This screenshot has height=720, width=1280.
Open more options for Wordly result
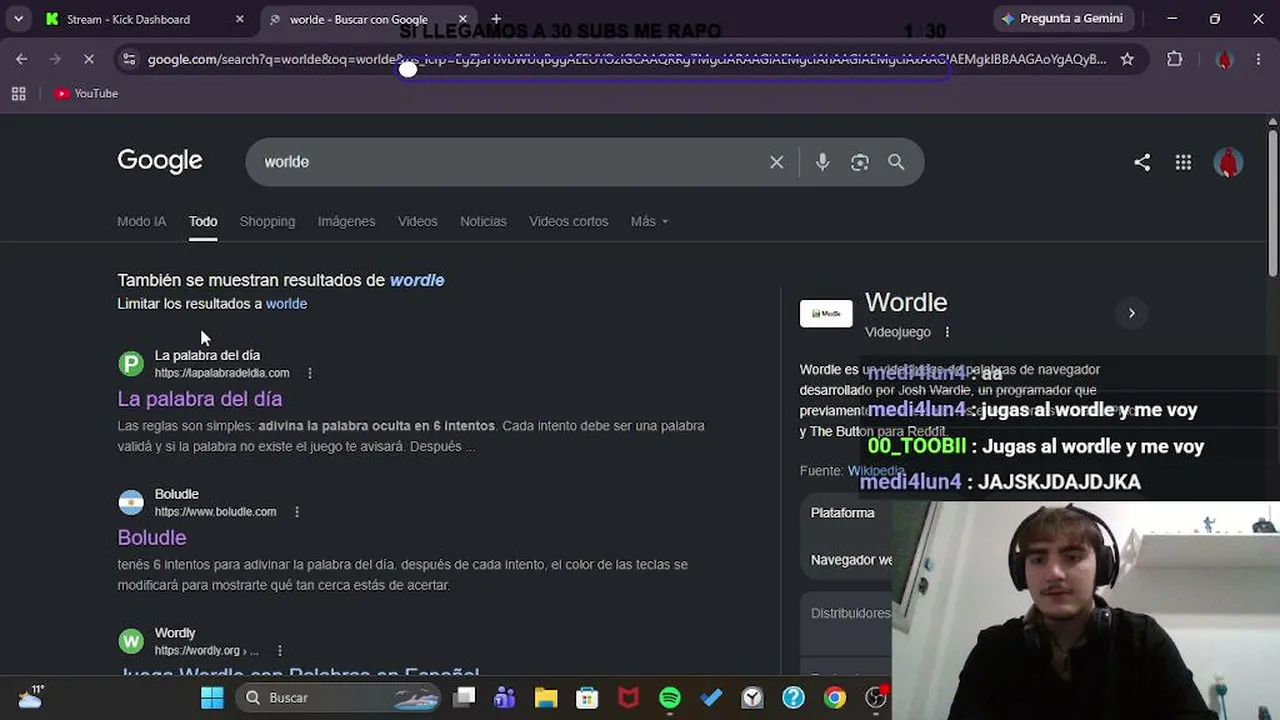280,651
